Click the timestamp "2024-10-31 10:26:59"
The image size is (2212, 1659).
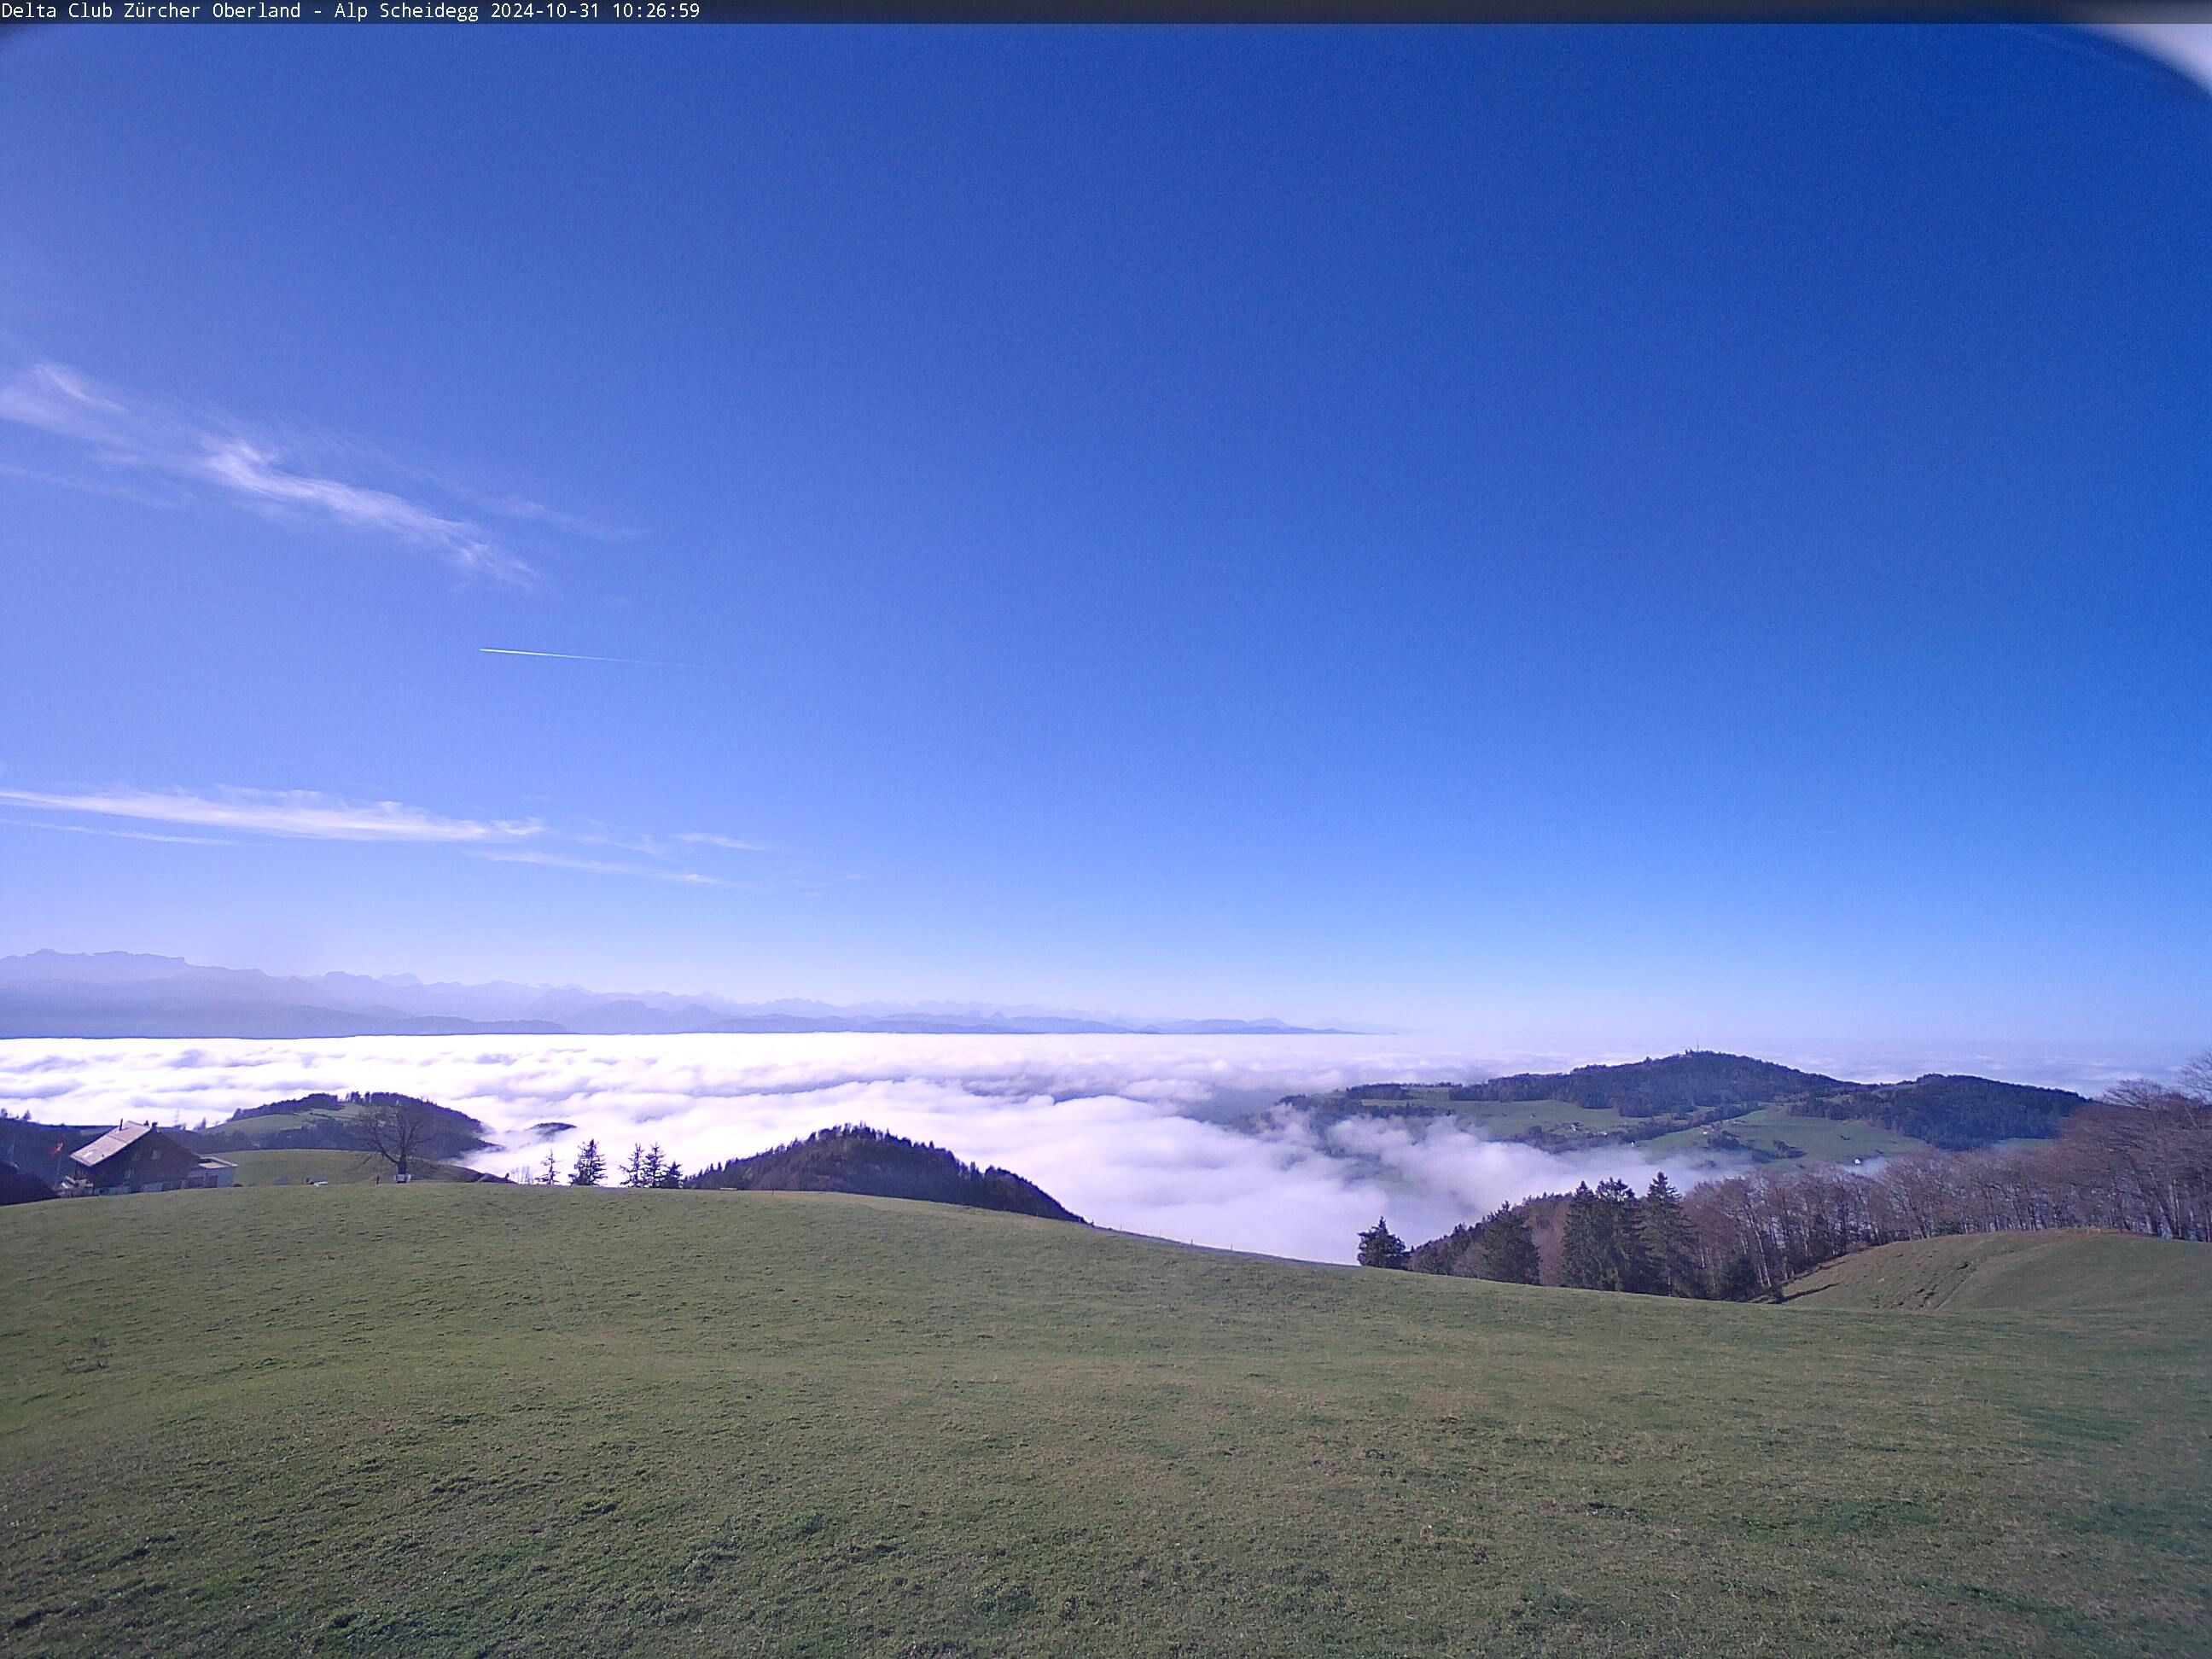(x=595, y=11)
